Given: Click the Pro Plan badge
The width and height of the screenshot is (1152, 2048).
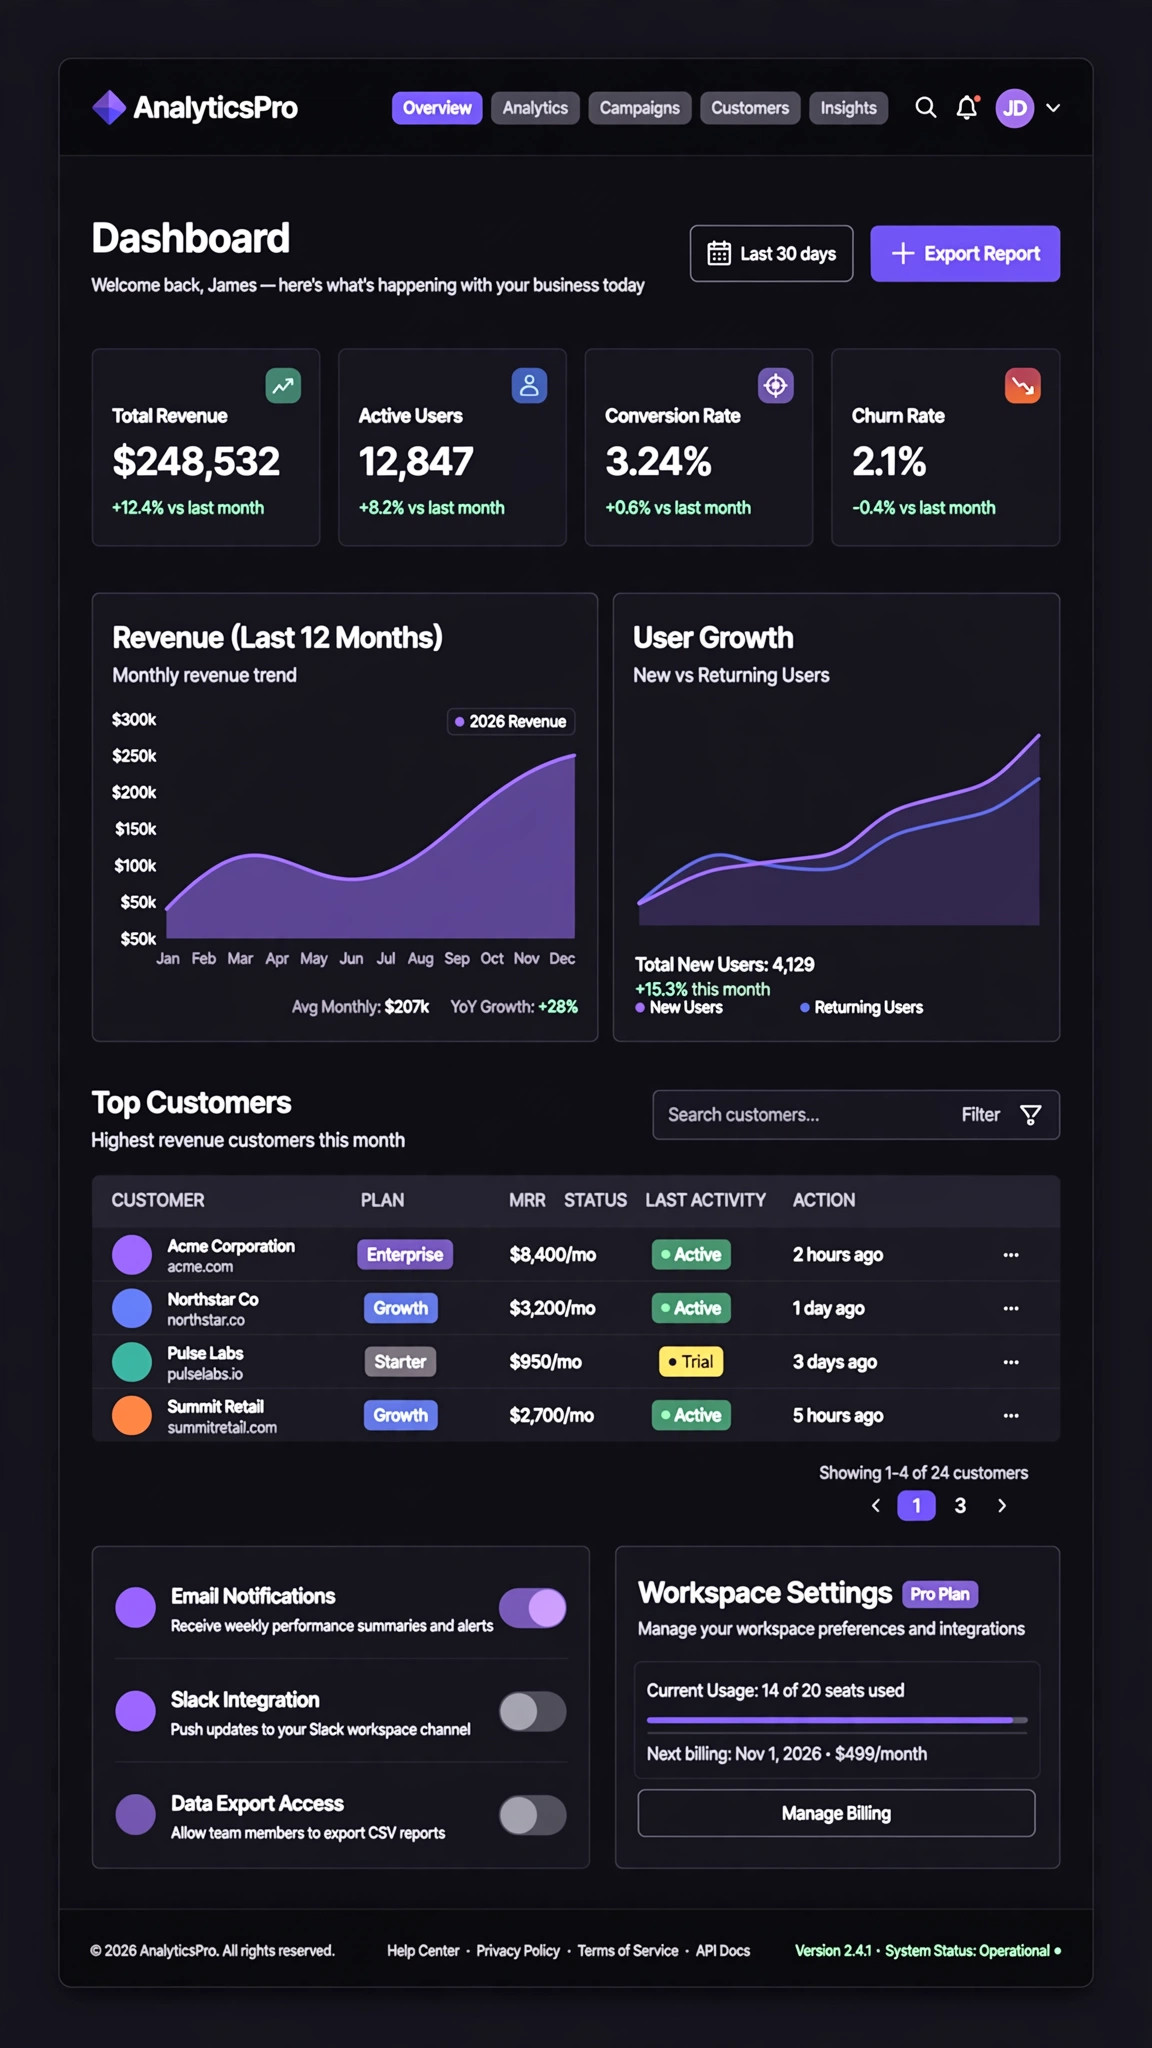Looking at the screenshot, I should pyautogui.click(x=940, y=1594).
